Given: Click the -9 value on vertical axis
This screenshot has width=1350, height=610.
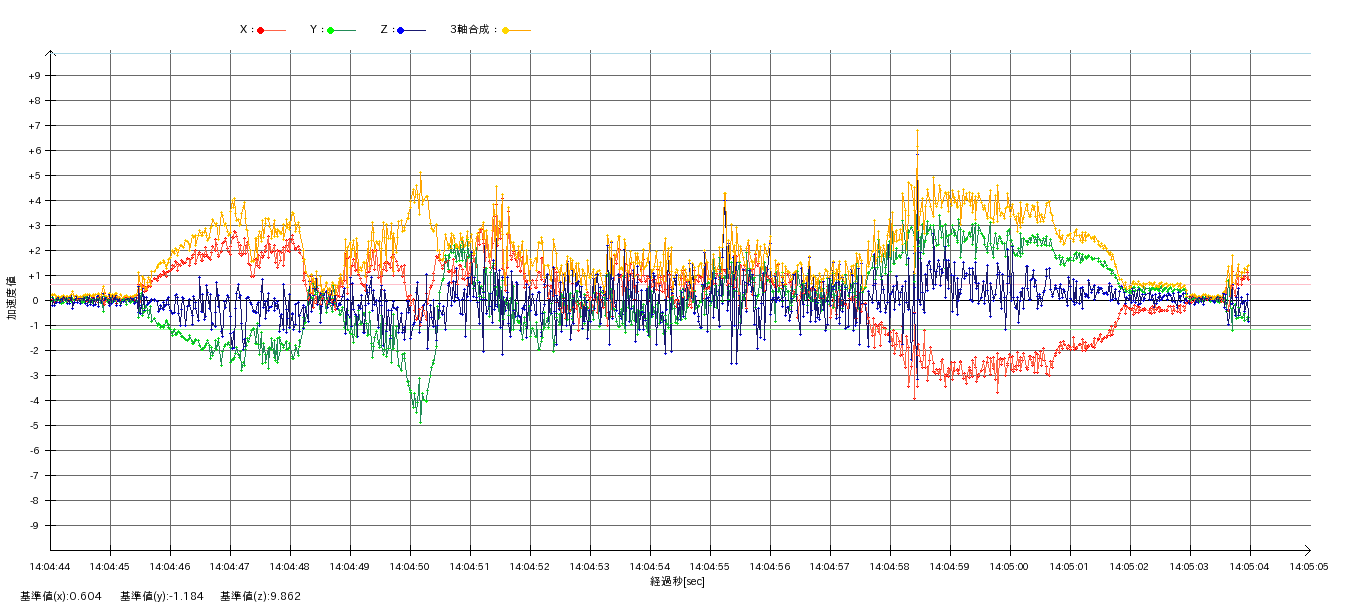Looking at the screenshot, I should click(34, 526).
